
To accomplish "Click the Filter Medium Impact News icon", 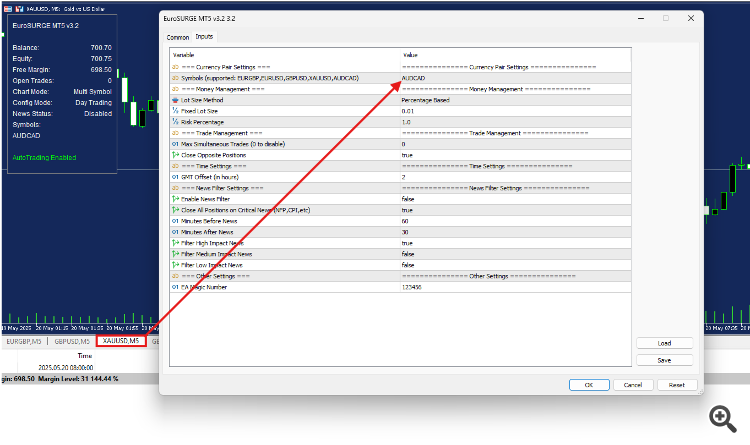I will pyautogui.click(x=175, y=254).
